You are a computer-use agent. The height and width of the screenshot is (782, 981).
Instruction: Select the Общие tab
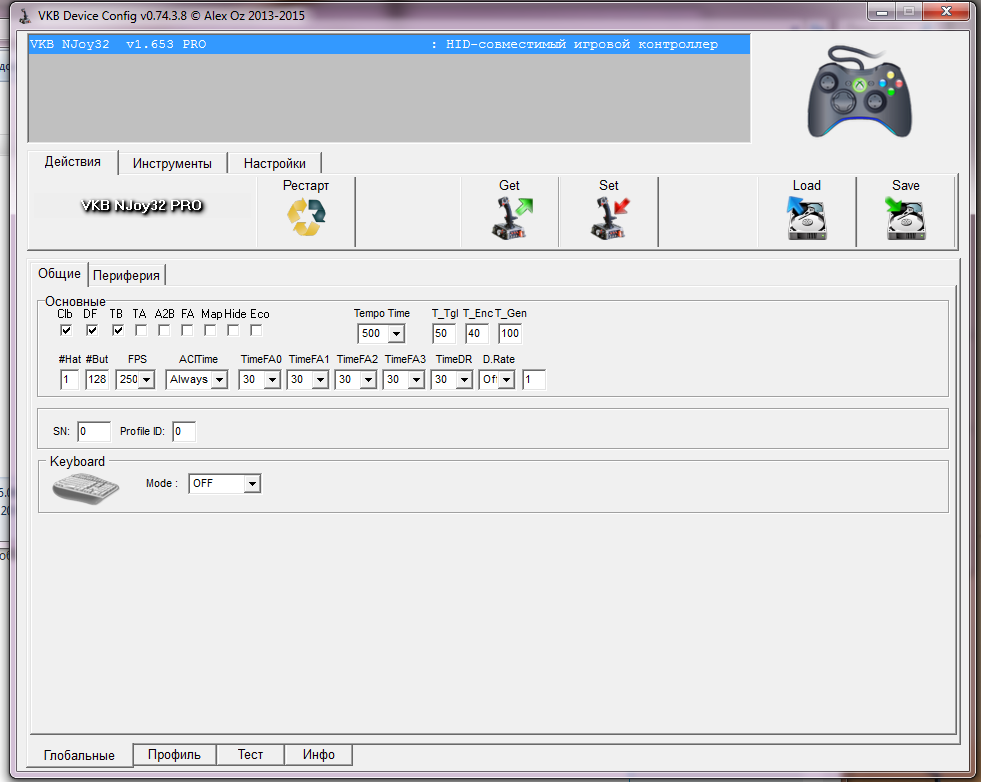point(59,273)
